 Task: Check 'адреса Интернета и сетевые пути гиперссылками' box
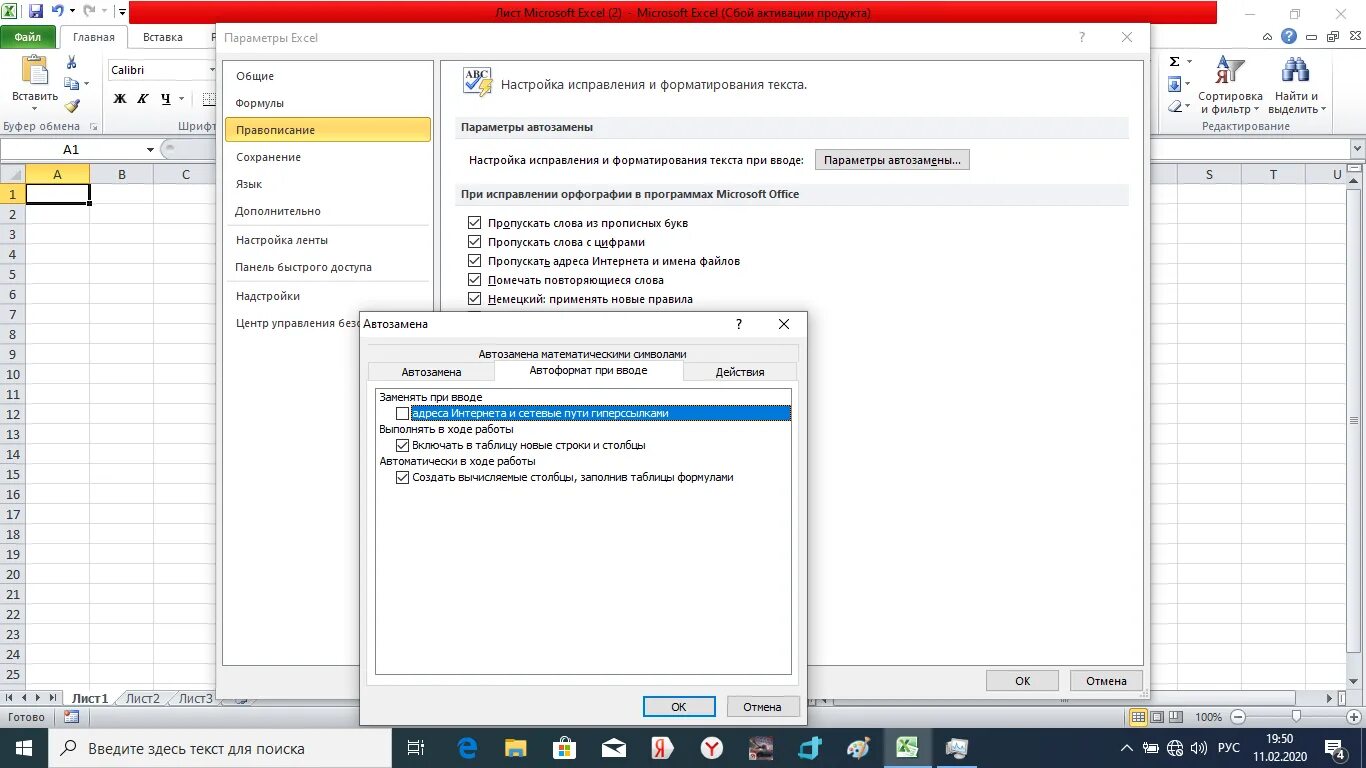tap(403, 413)
